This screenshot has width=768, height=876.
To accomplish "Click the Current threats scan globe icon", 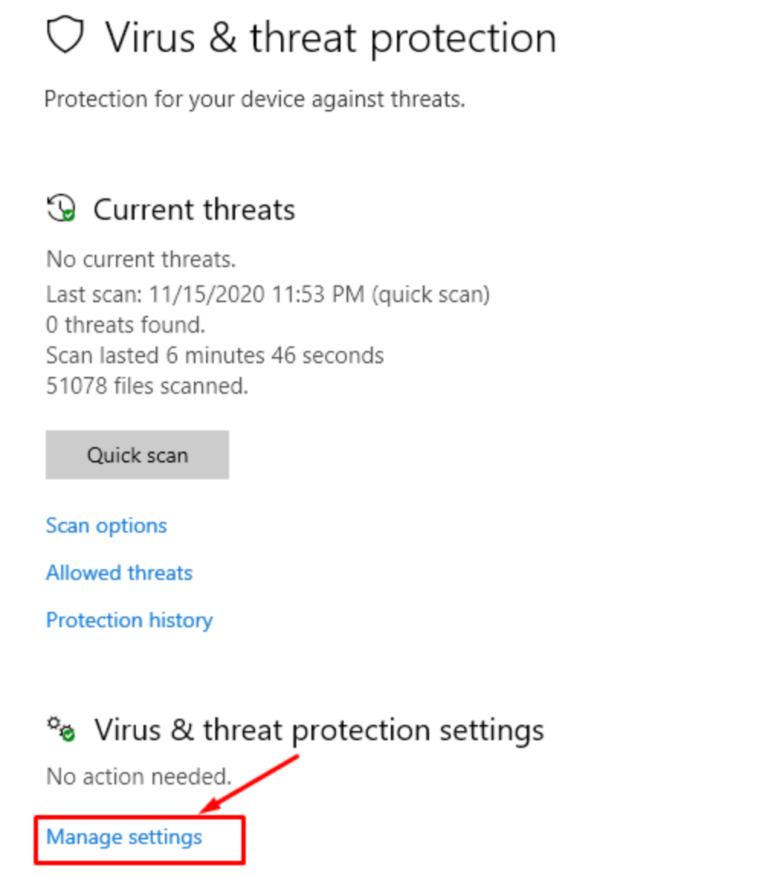I will pos(62,208).
